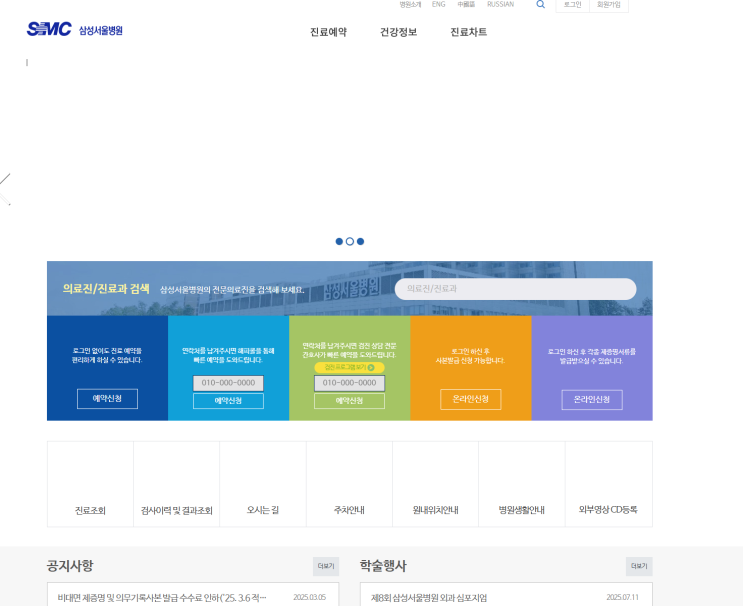Switch site language to RUSSIAN

(500, 4)
